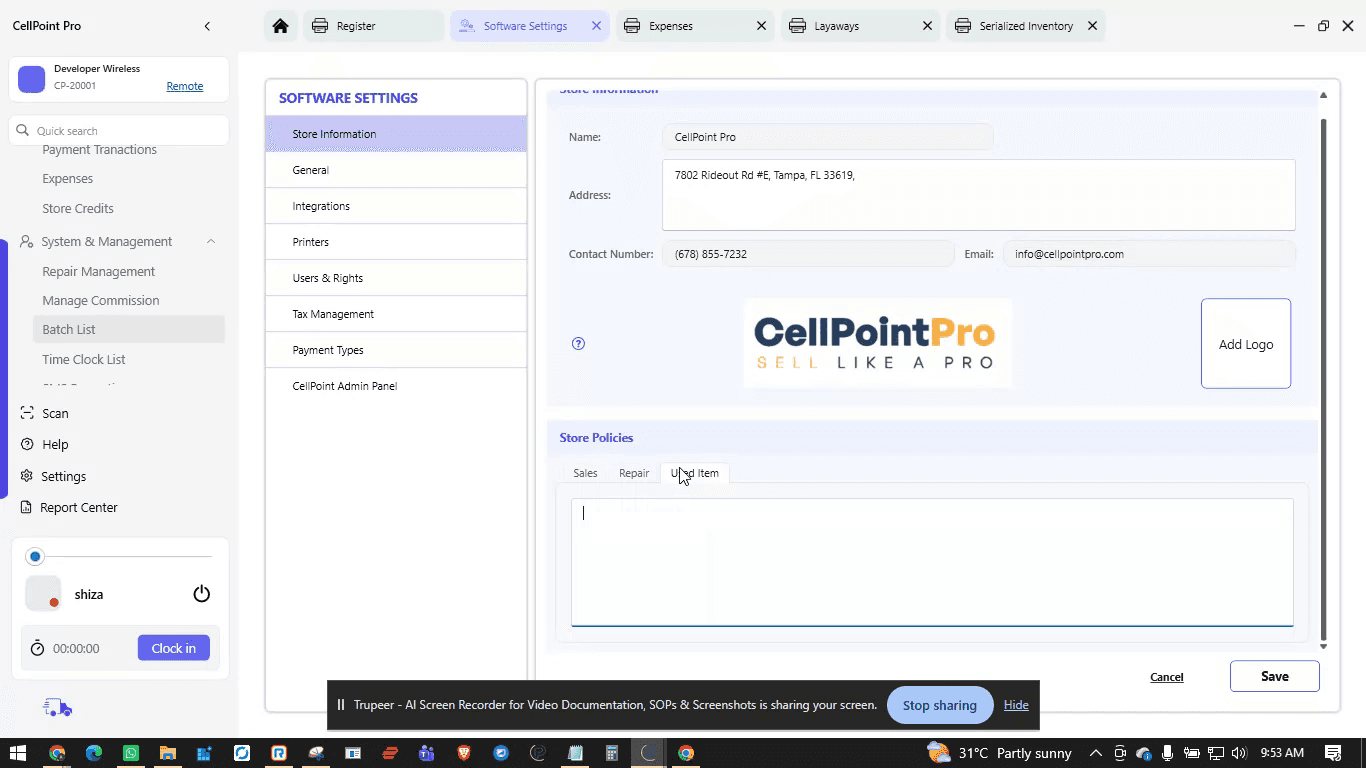Click the settings panel vertical scrollbar
The image size is (1366, 768).
point(1324,380)
